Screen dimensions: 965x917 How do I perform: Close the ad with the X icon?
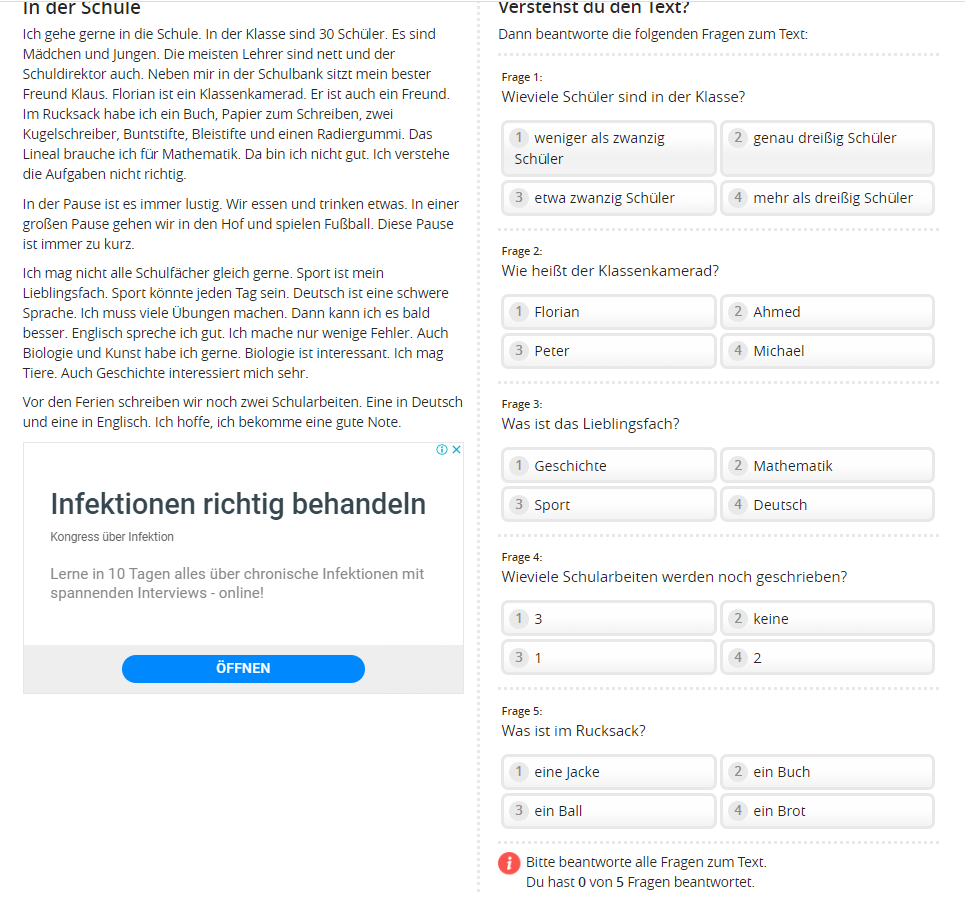click(456, 450)
